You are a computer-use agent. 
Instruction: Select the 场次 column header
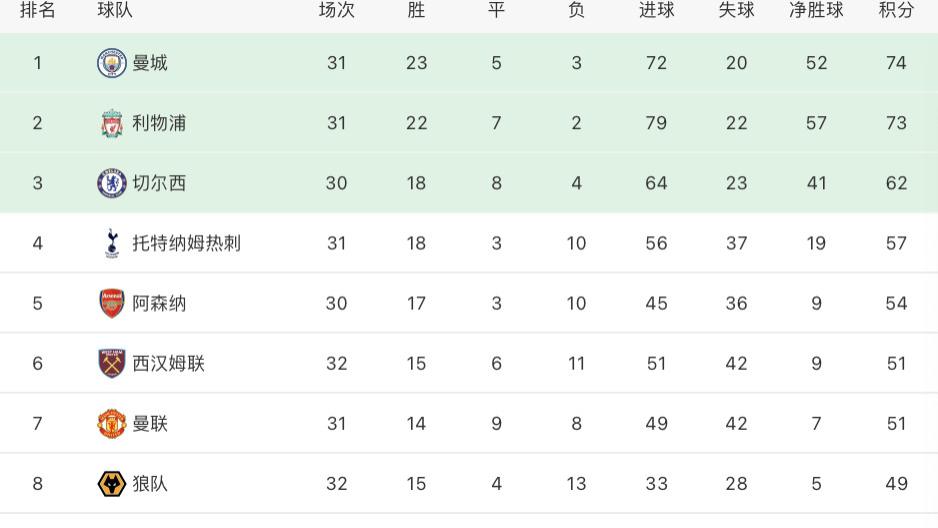tap(336, 10)
